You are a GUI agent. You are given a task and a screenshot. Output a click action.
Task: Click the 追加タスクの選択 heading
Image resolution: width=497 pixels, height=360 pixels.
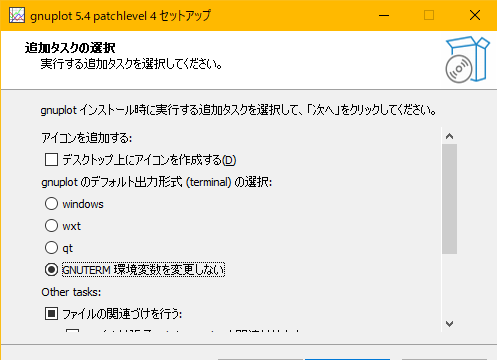click(70, 48)
